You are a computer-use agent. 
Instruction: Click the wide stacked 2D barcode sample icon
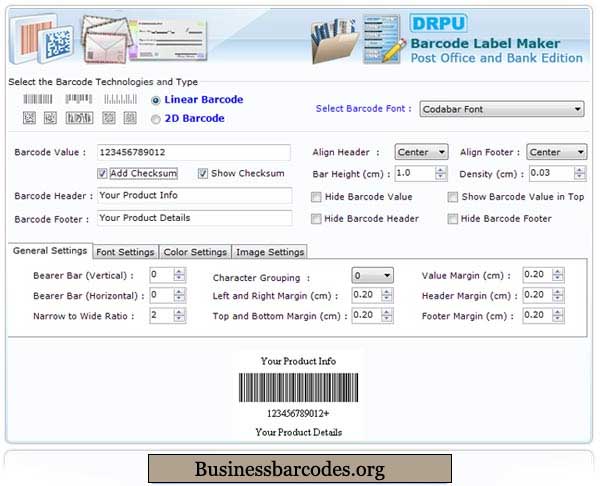coord(79,118)
